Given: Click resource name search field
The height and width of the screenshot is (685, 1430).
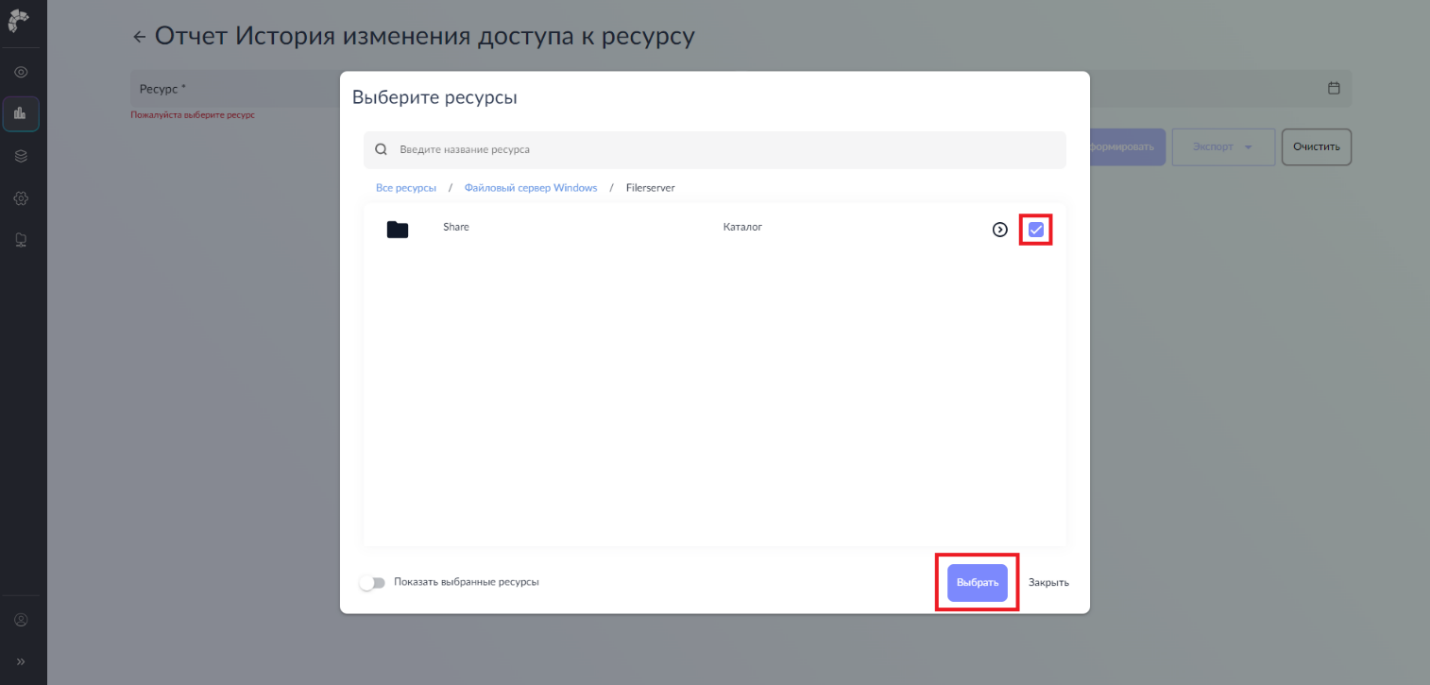Looking at the screenshot, I should pos(715,149).
